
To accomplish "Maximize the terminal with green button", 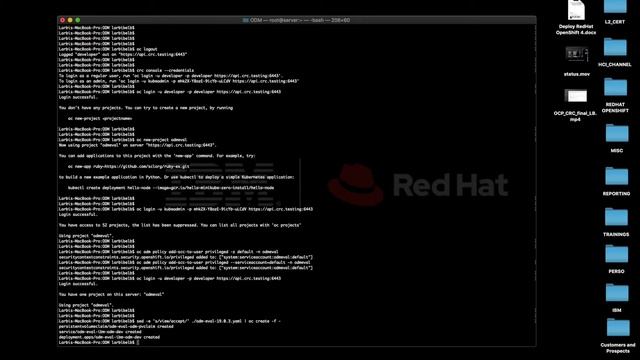I will click(x=78, y=20).
